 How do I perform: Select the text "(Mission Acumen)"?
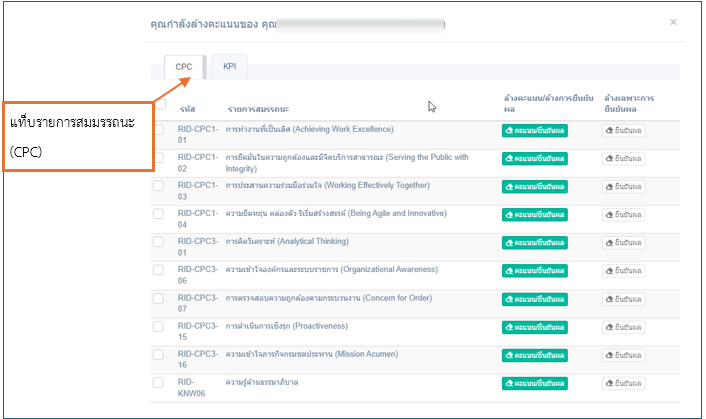tap(367, 354)
